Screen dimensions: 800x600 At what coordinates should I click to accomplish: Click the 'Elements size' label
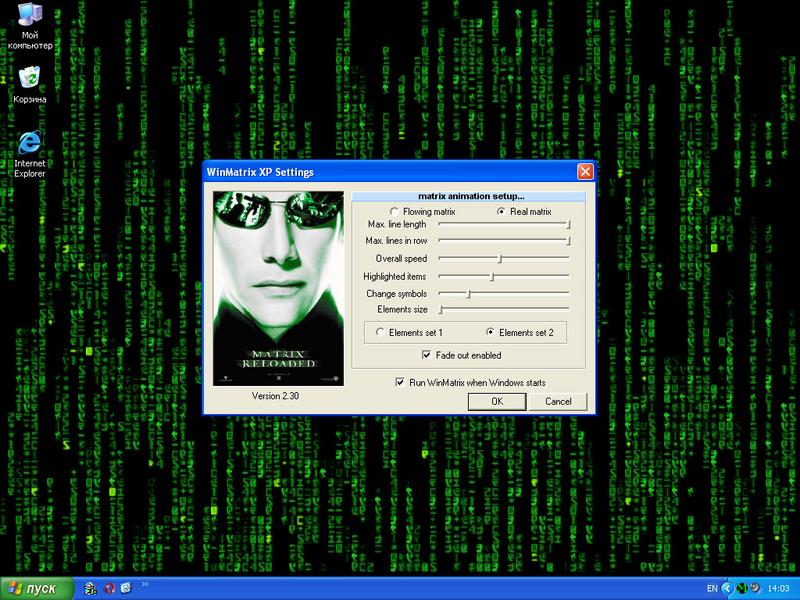(x=402, y=309)
